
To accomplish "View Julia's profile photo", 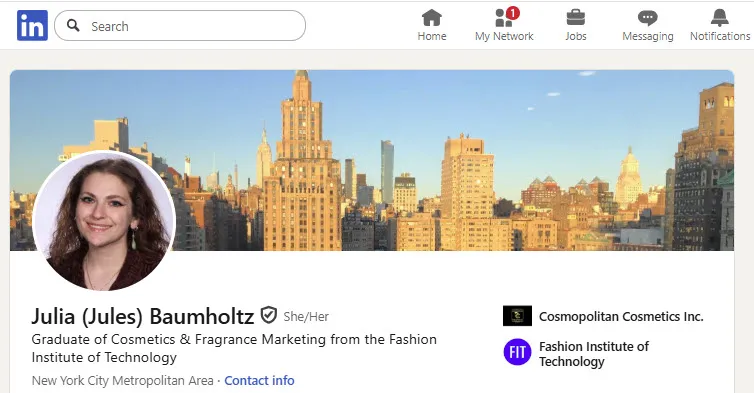I will click(x=104, y=222).
